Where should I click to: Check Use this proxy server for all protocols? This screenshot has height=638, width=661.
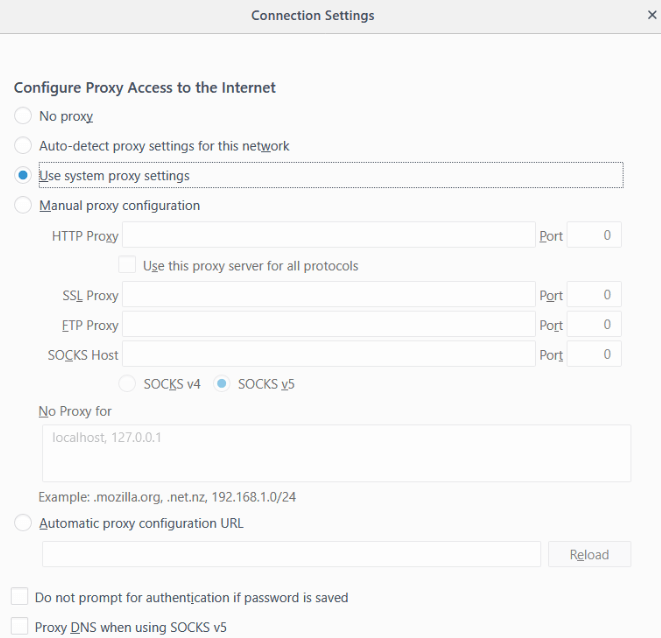click(x=127, y=266)
